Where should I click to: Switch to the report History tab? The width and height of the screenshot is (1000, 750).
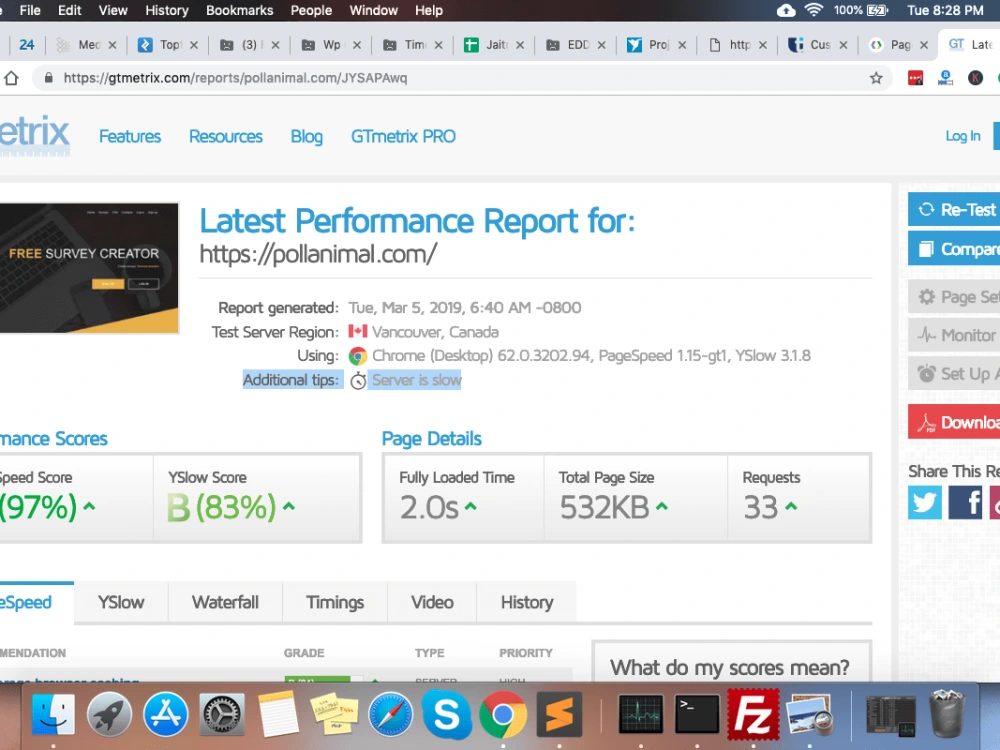pyautogui.click(x=527, y=602)
